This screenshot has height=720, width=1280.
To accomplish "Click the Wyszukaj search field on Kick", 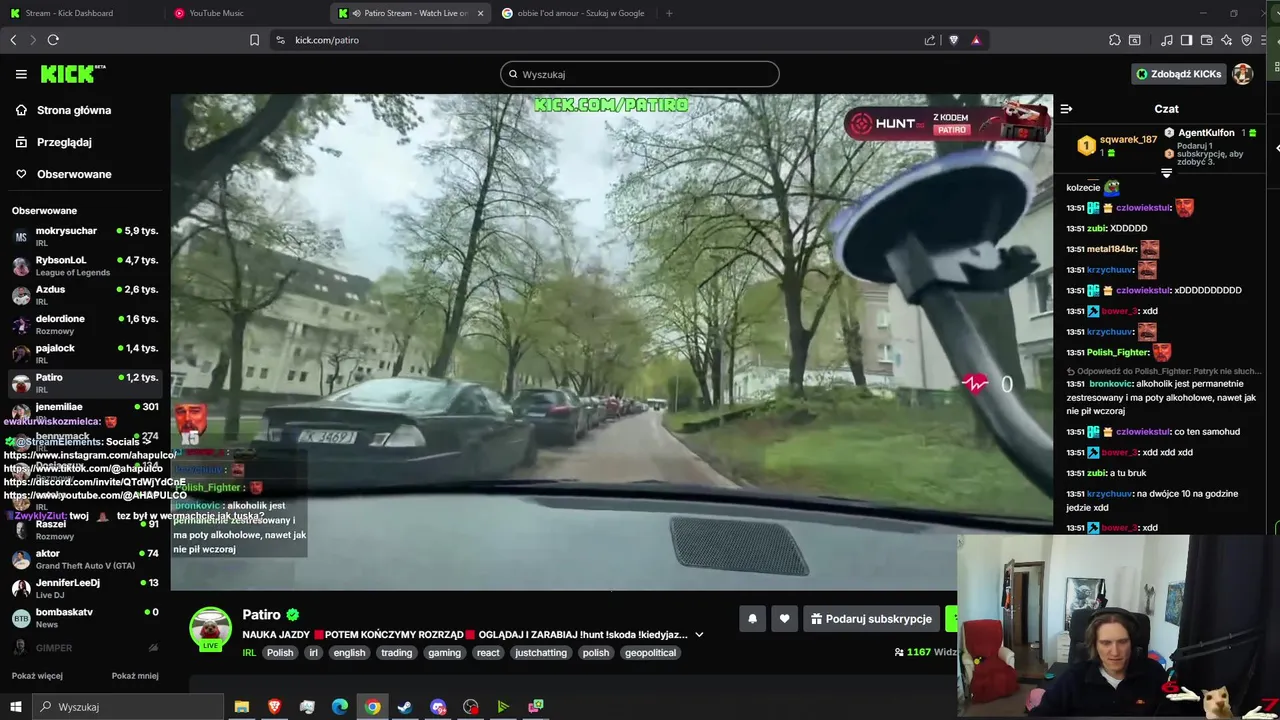I will click(640, 74).
